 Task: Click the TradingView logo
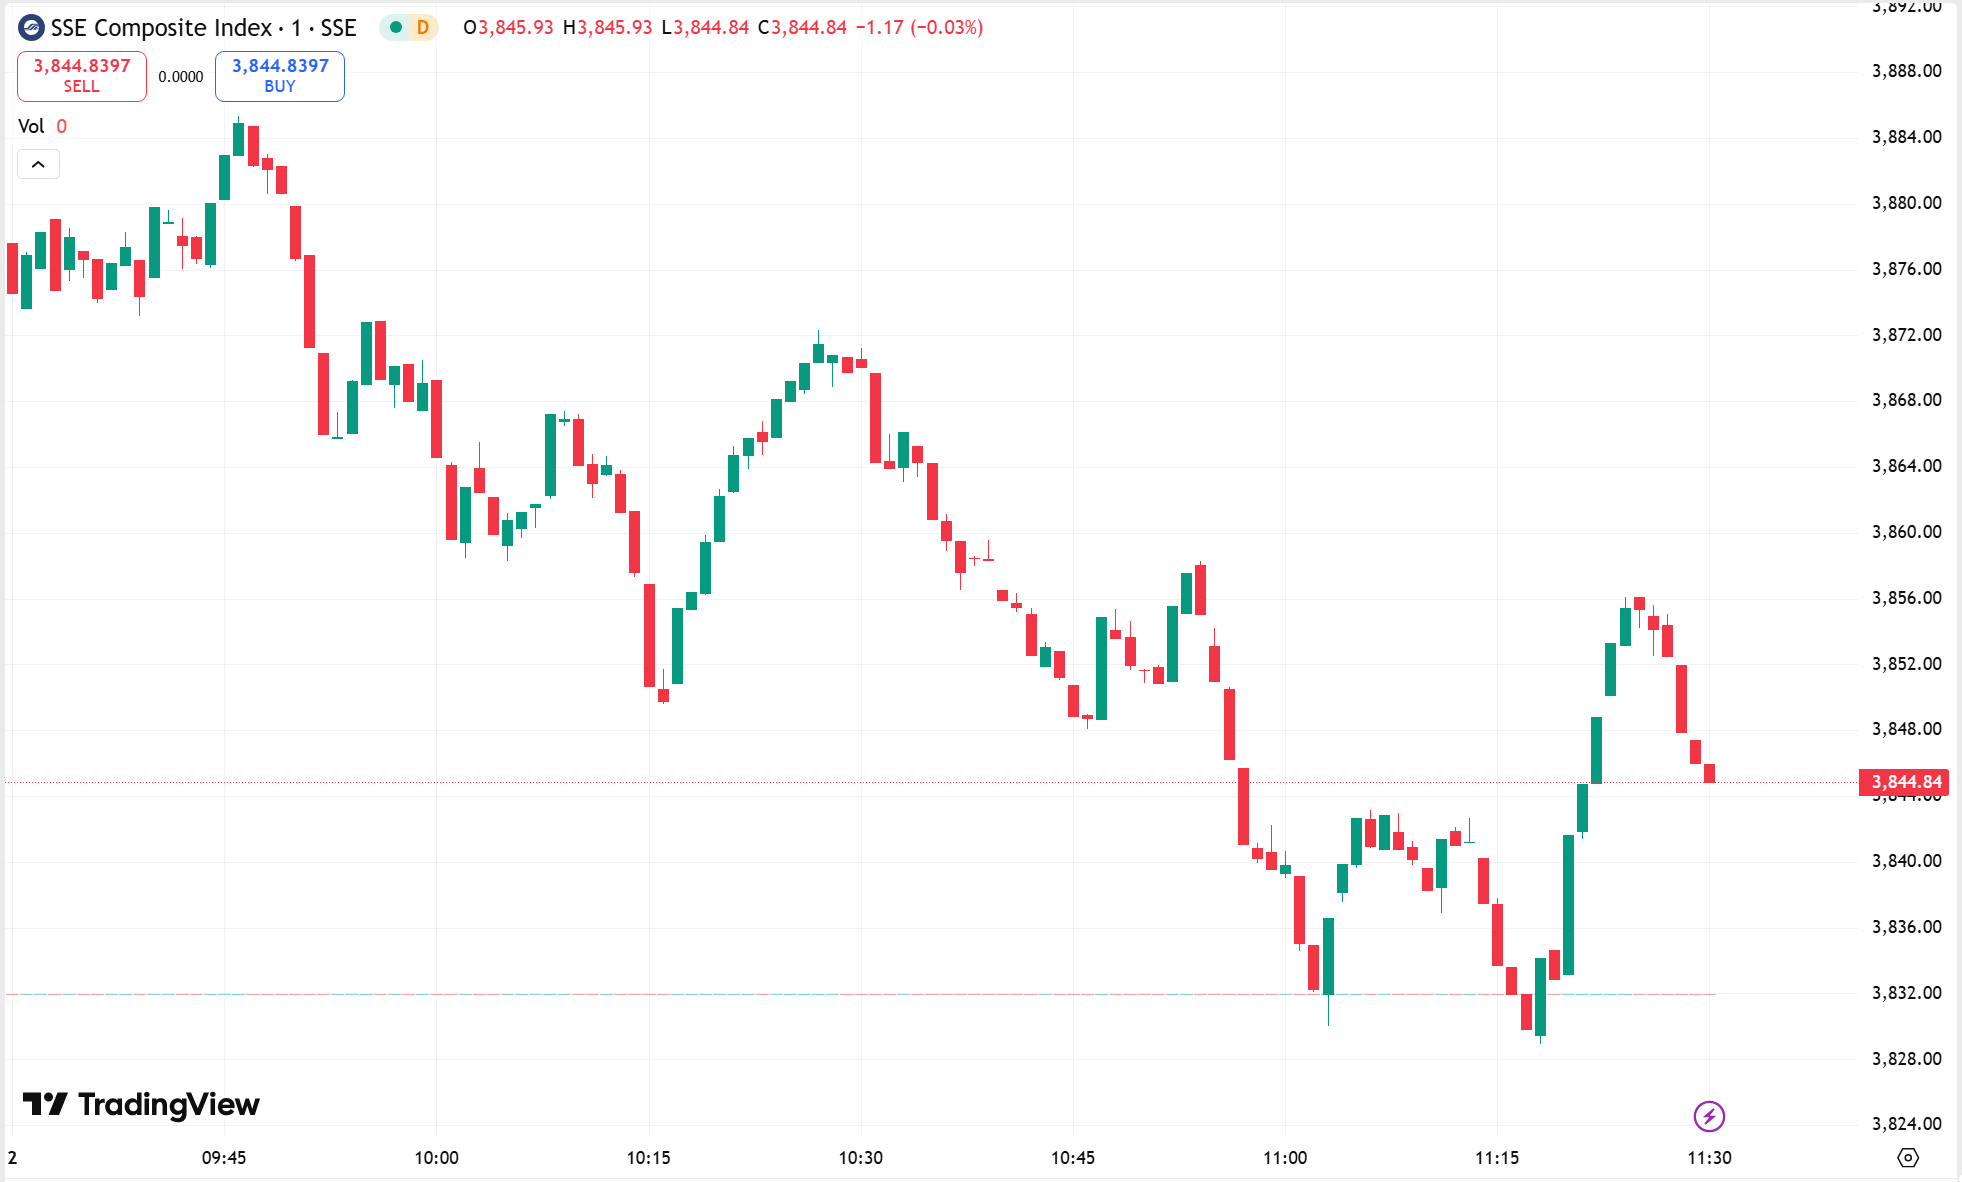[x=141, y=1104]
